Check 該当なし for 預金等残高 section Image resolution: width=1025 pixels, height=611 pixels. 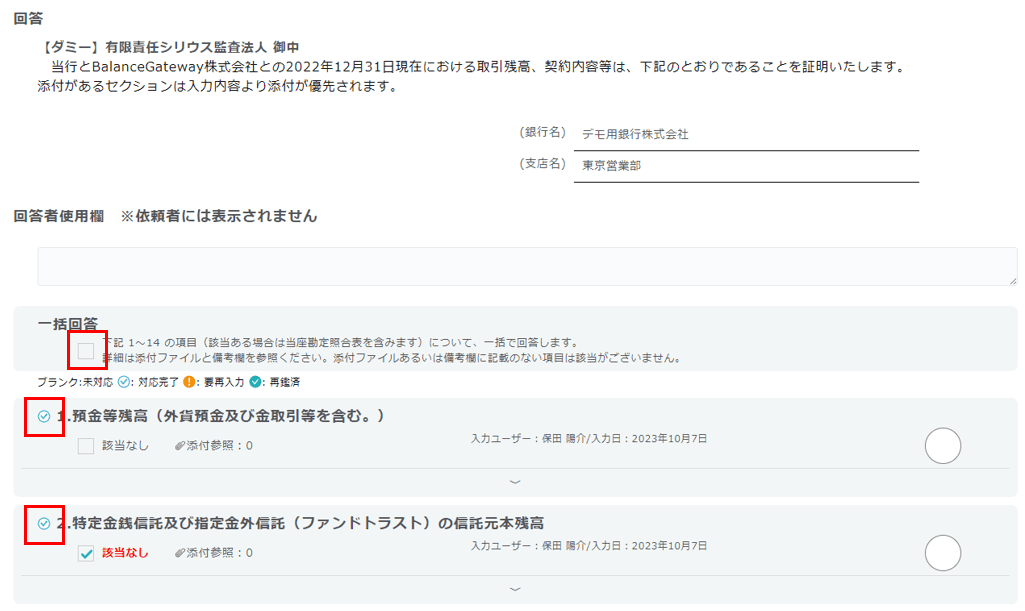[86, 446]
